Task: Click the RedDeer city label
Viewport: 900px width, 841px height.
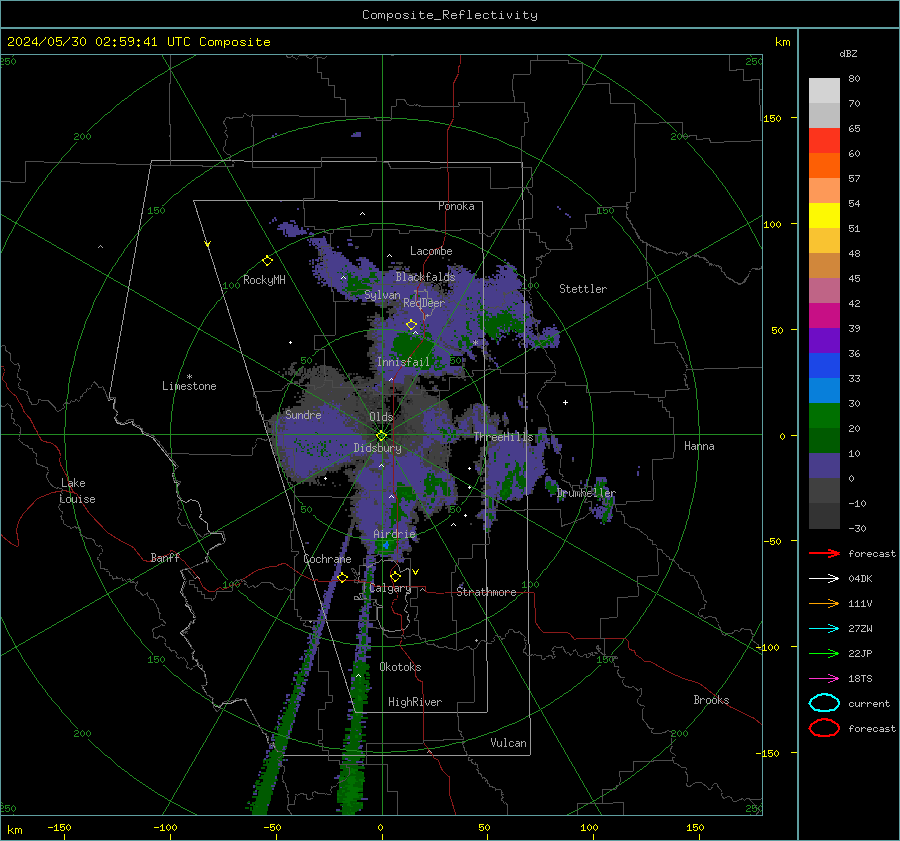Action: point(424,303)
